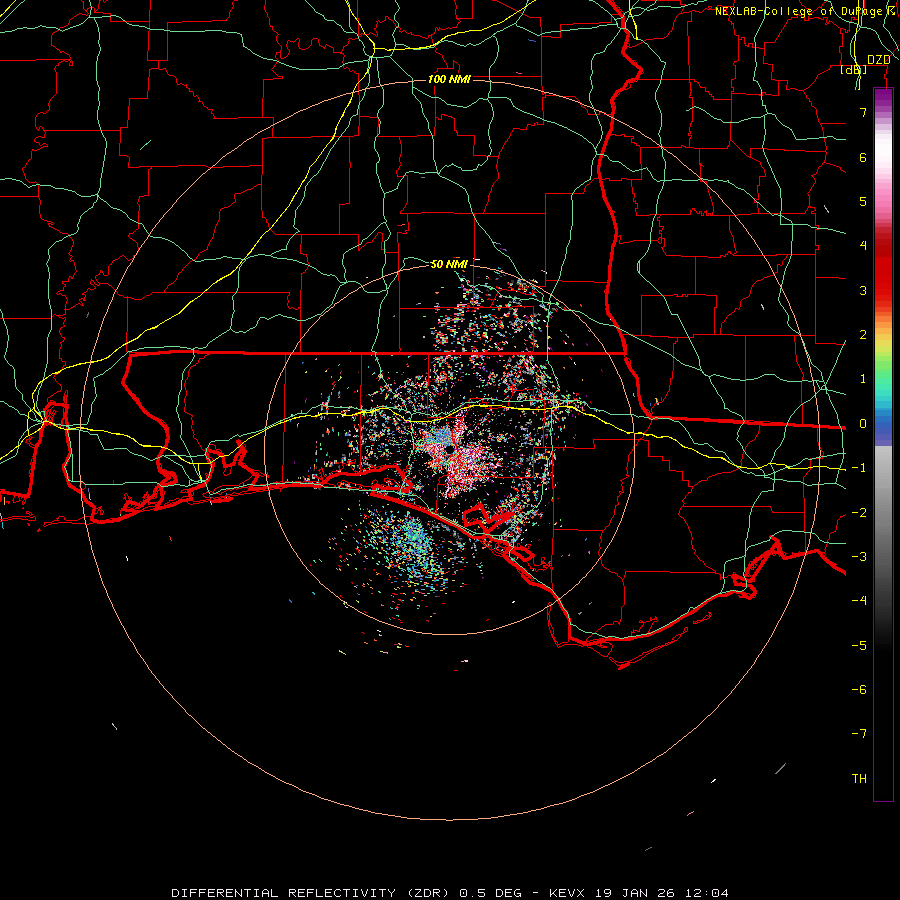Viewport: 900px width, 900px height.
Task: Click the 1 value on color scale
Action: click(863, 379)
